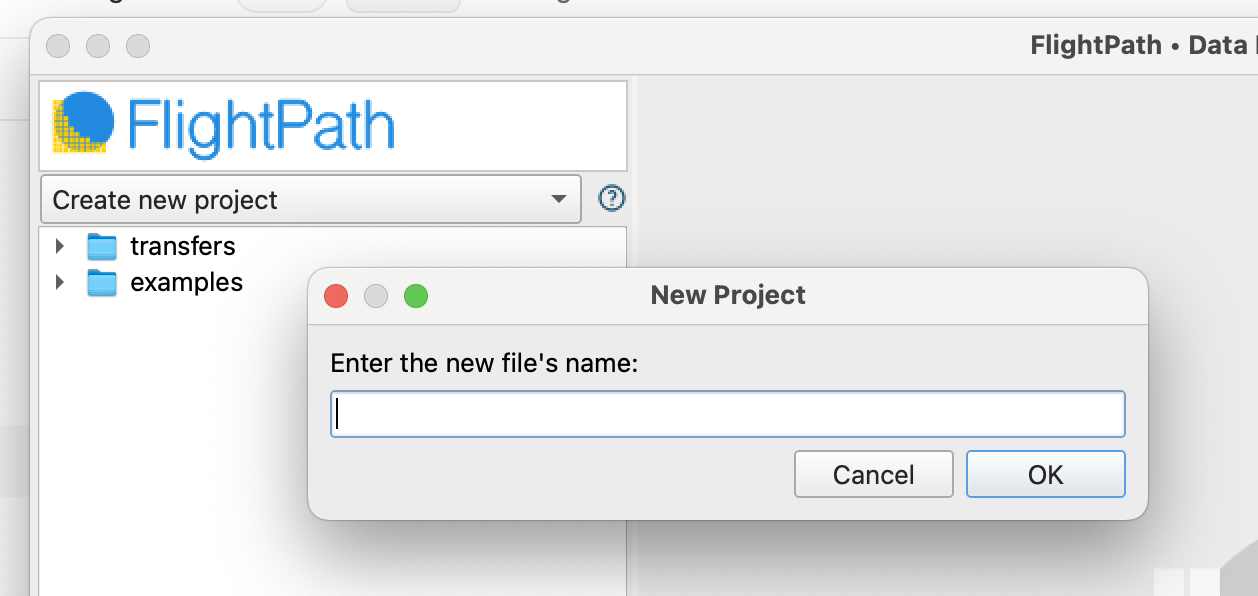Click the FlightPath Data window title
Viewport: 1258px width, 596px height.
[x=1144, y=46]
